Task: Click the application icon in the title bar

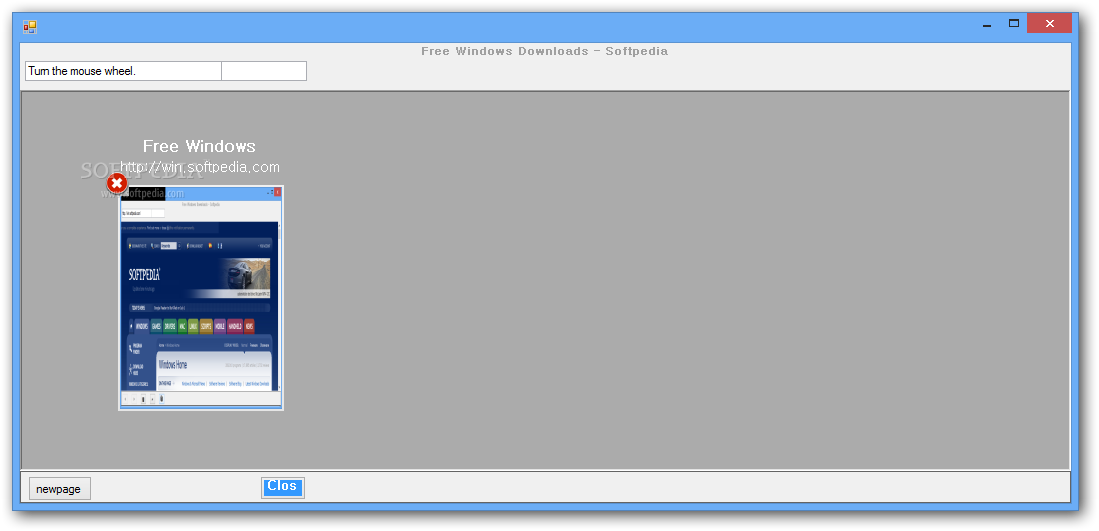Action: (x=29, y=27)
